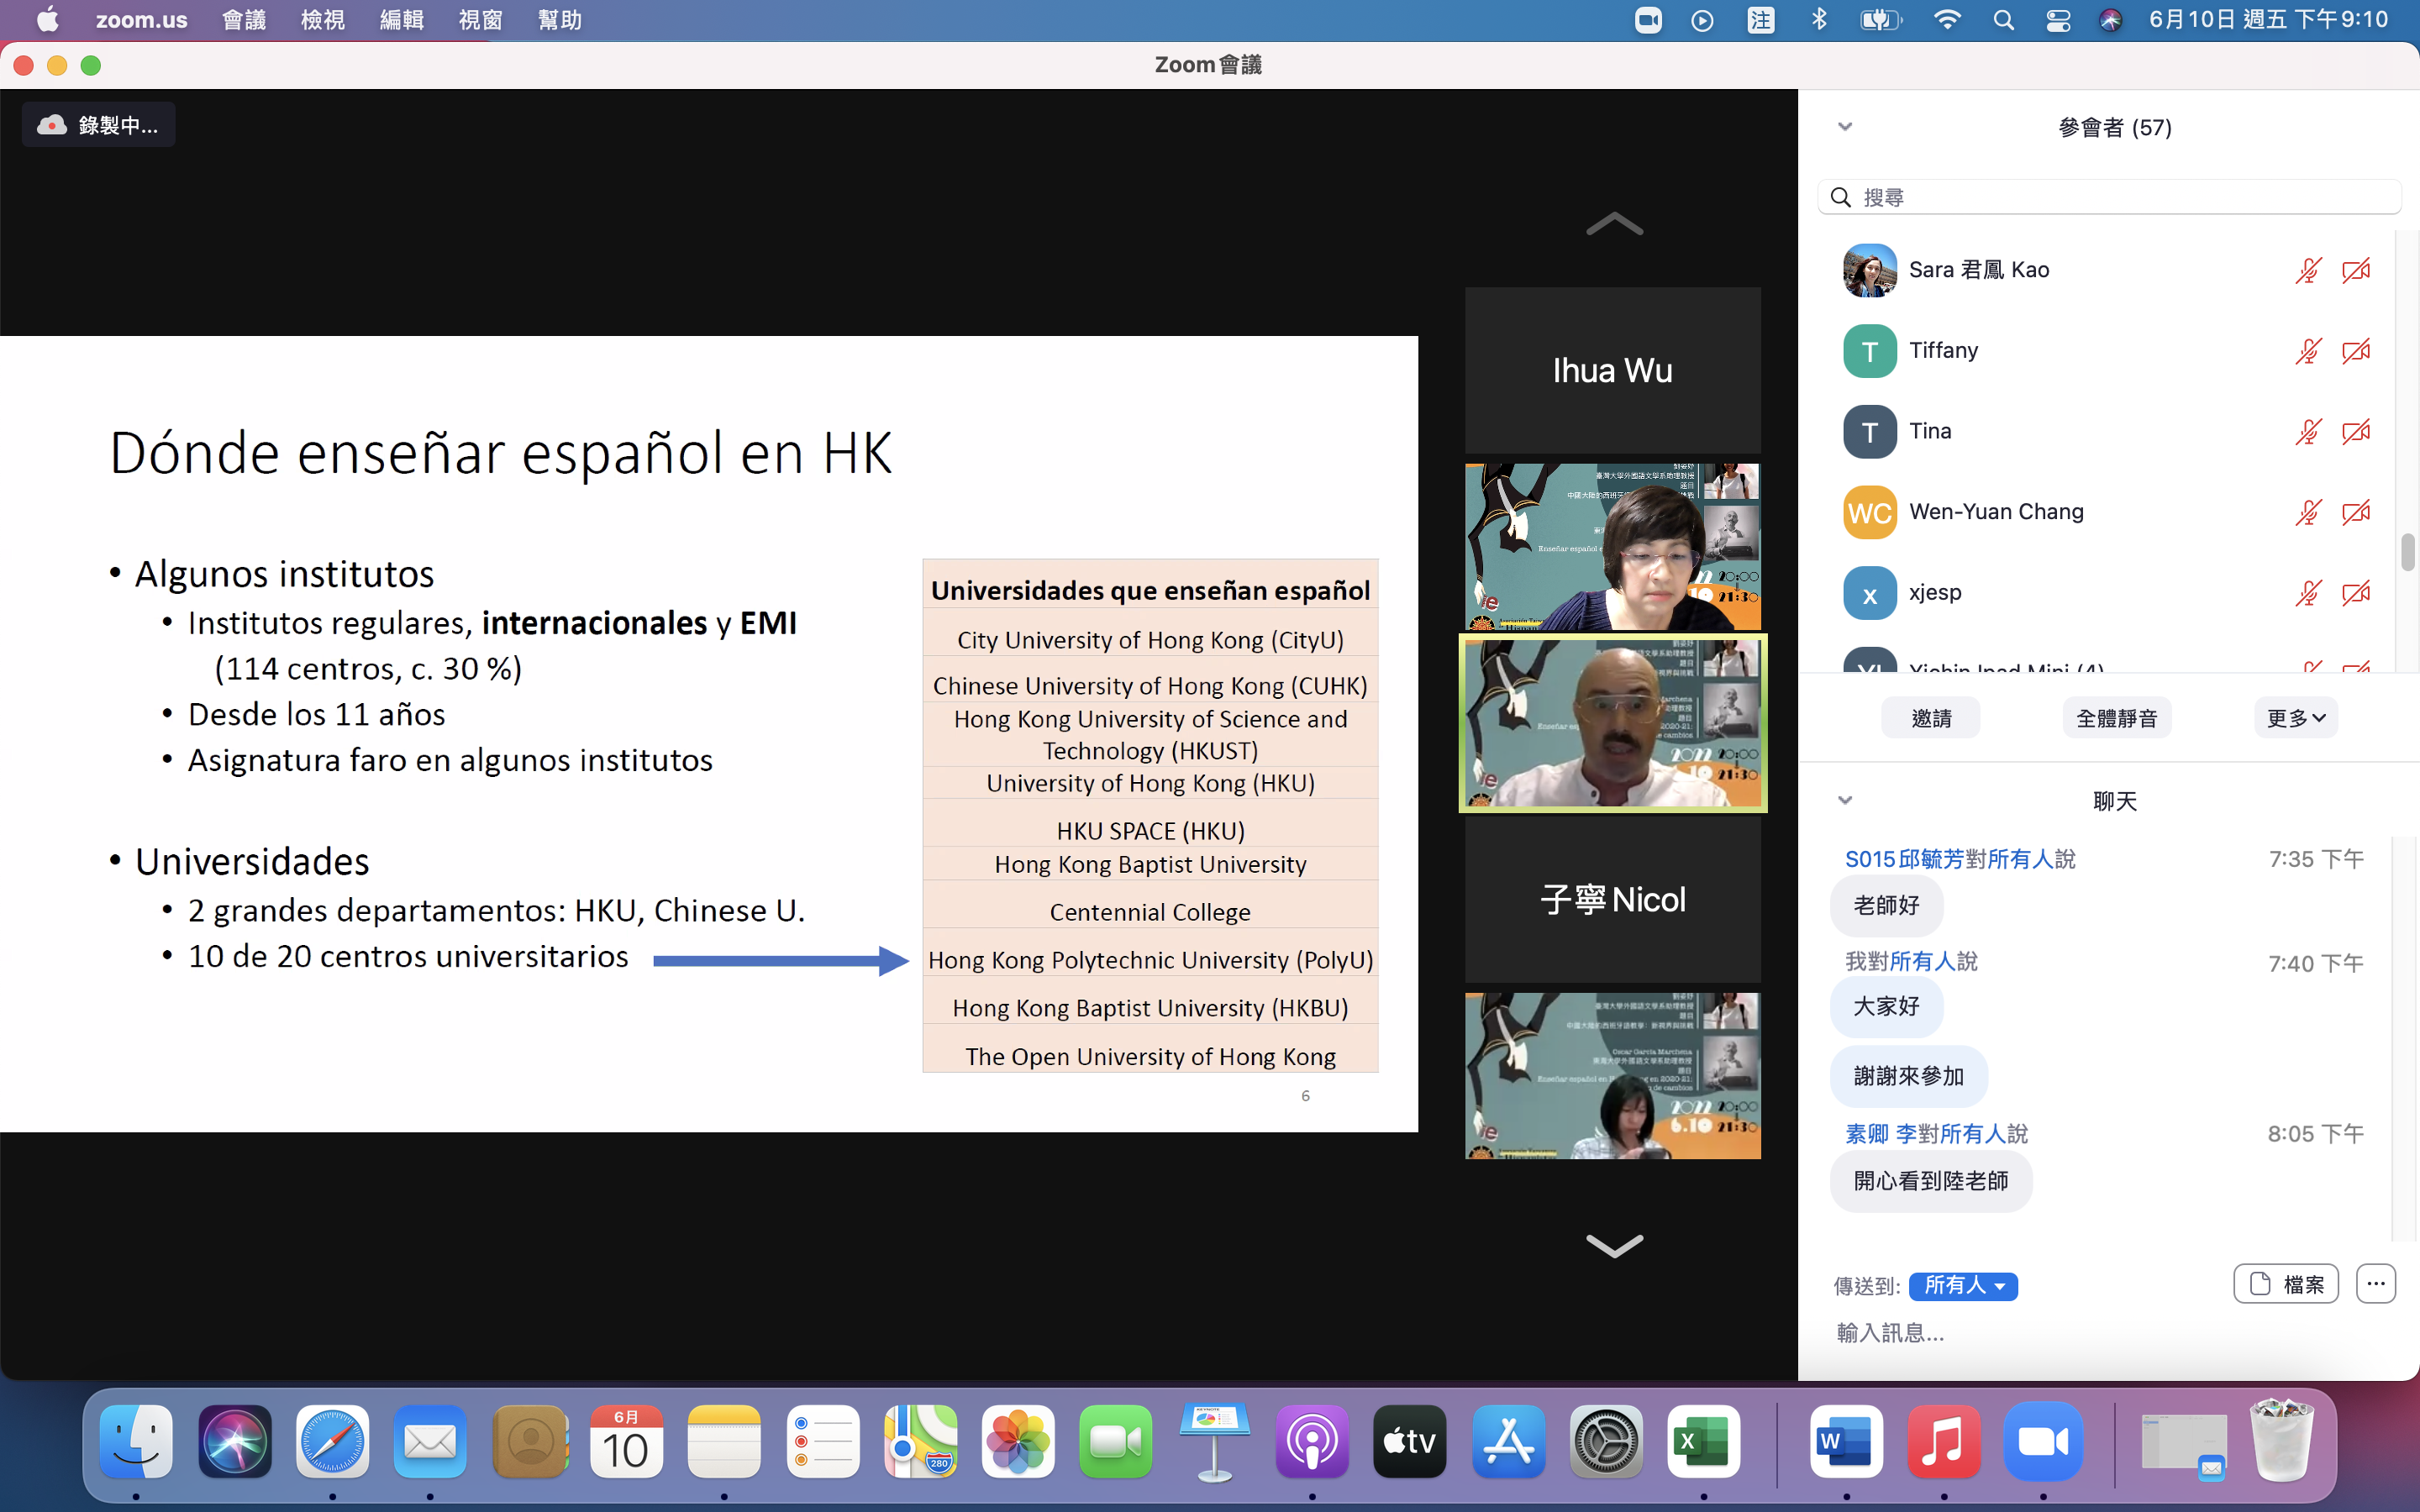Screen dimensions: 2420x1512
Task: Show previous video thumbnails with up chevron
Action: tap(1614, 224)
